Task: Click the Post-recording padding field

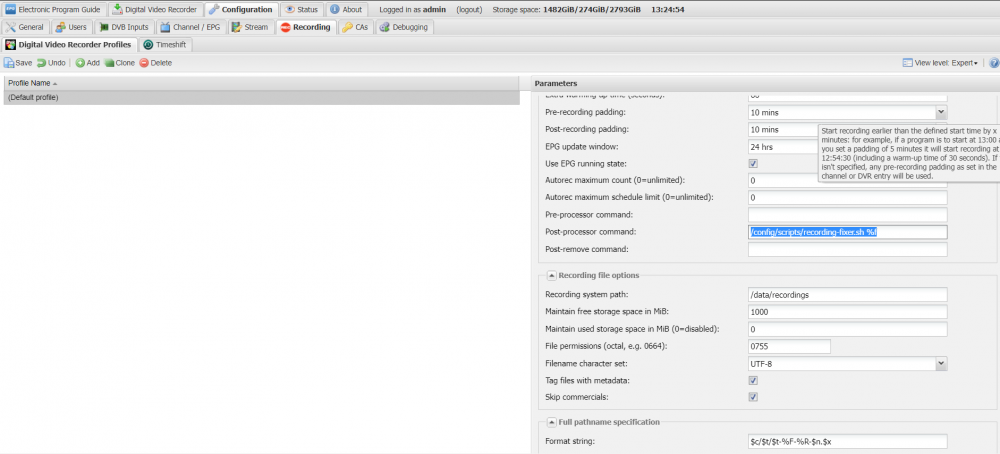Action: [783, 129]
